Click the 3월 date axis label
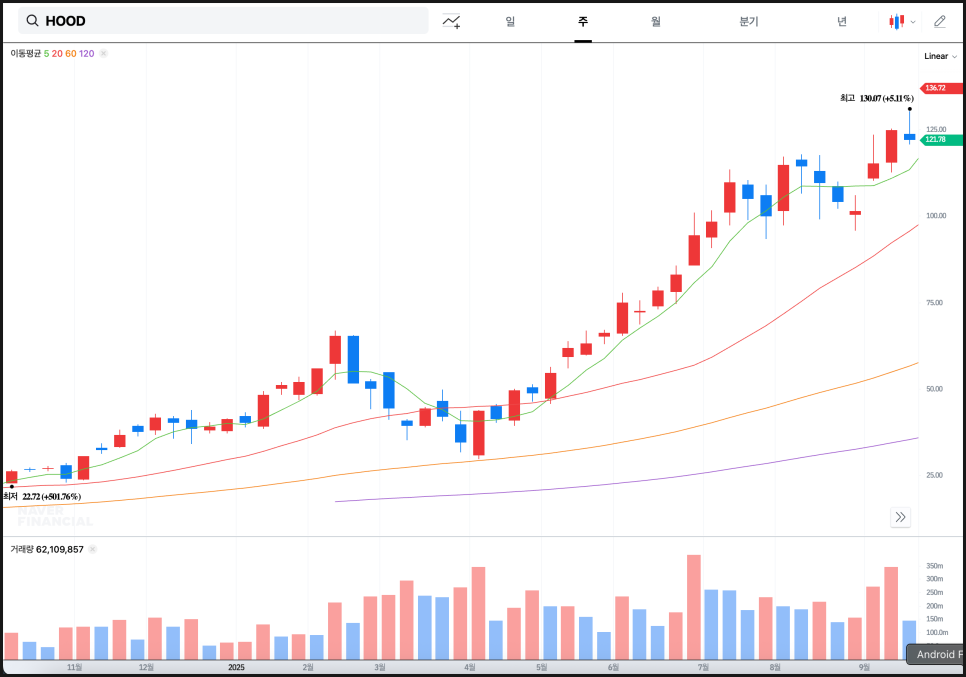The height and width of the screenshot is (677, 966). (x=380, y=667)
